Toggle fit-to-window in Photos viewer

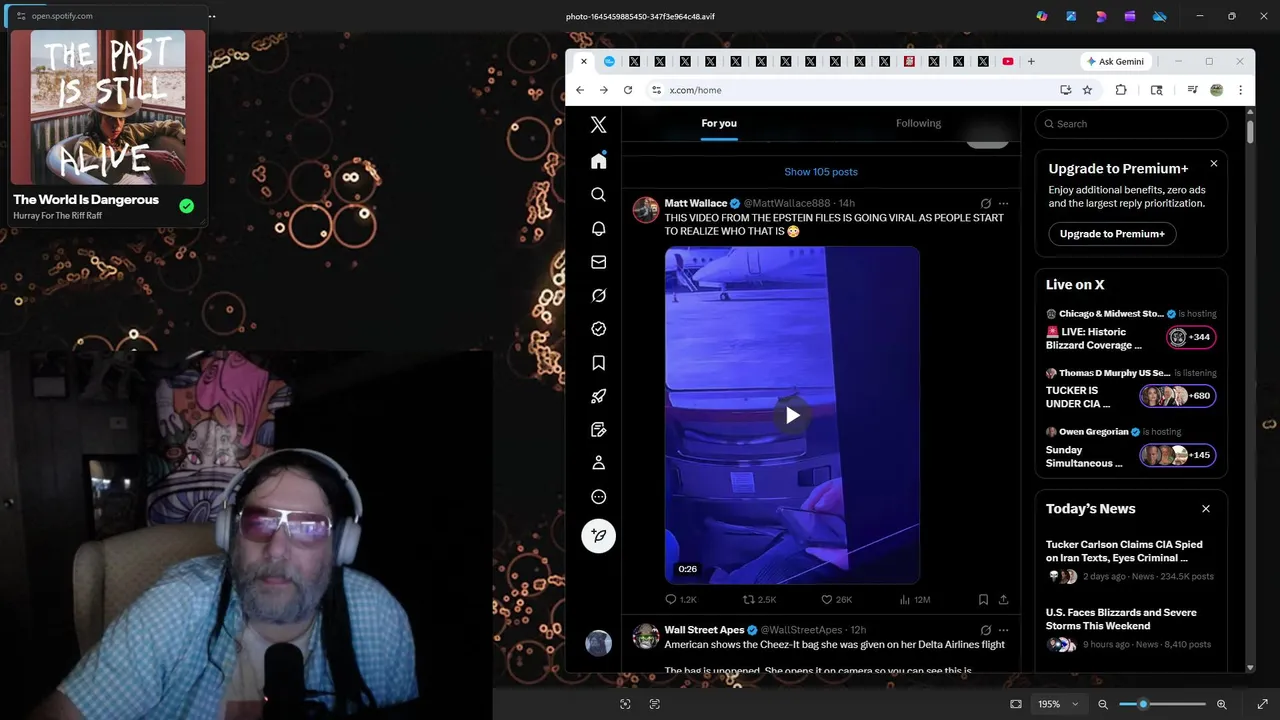(x=1016, y=704)
